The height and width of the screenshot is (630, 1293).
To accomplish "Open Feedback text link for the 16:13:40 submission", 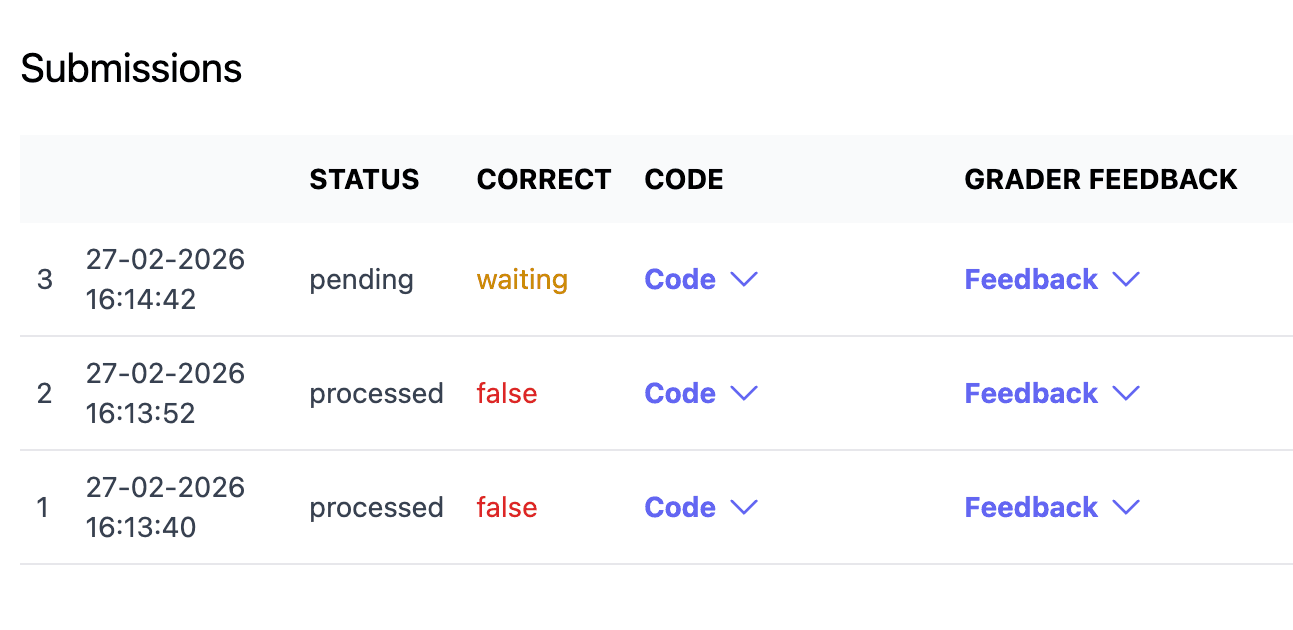I will [x=1031, y=508].
